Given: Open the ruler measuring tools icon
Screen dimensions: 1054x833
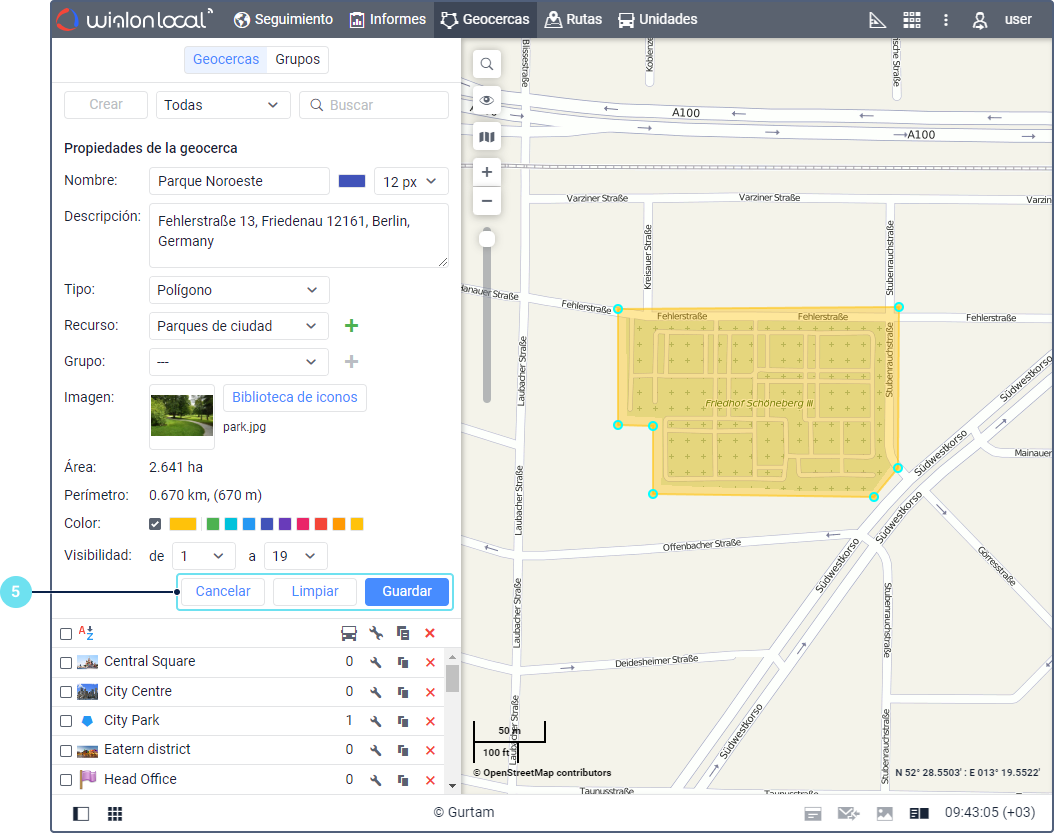Looking at the screenshot, I should (877, 20).
